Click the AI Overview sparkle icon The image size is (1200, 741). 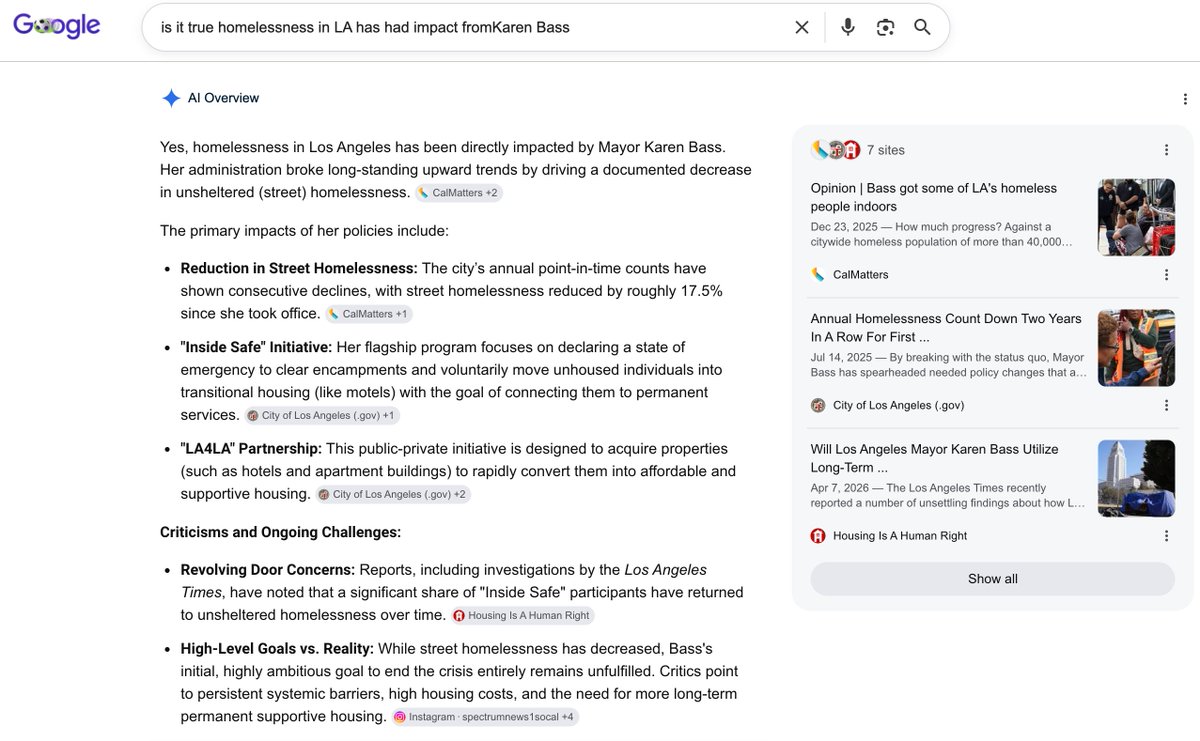[x=171, y=98]
